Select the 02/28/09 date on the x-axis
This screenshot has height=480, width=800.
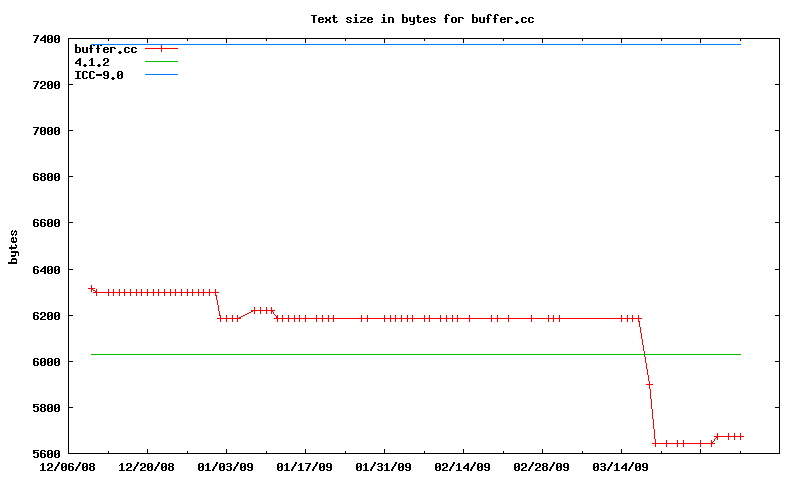pyautogui.click(x=541, y=467)
